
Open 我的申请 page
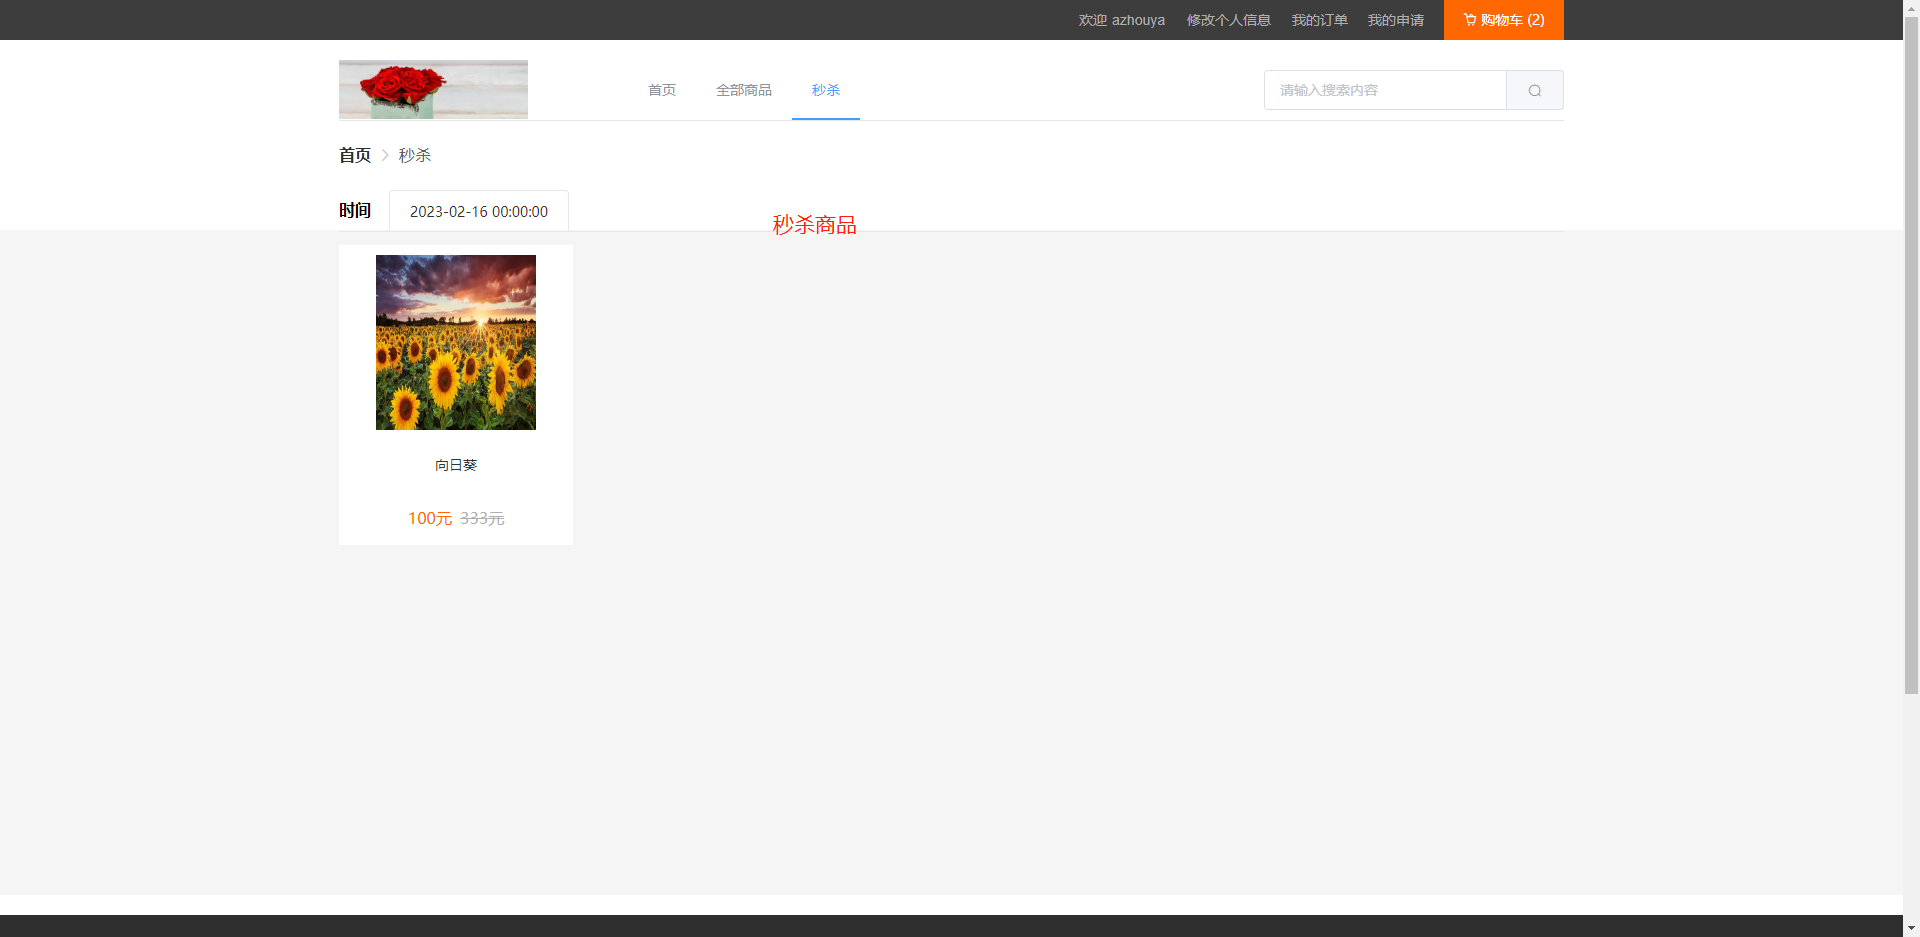(1396, 19)
